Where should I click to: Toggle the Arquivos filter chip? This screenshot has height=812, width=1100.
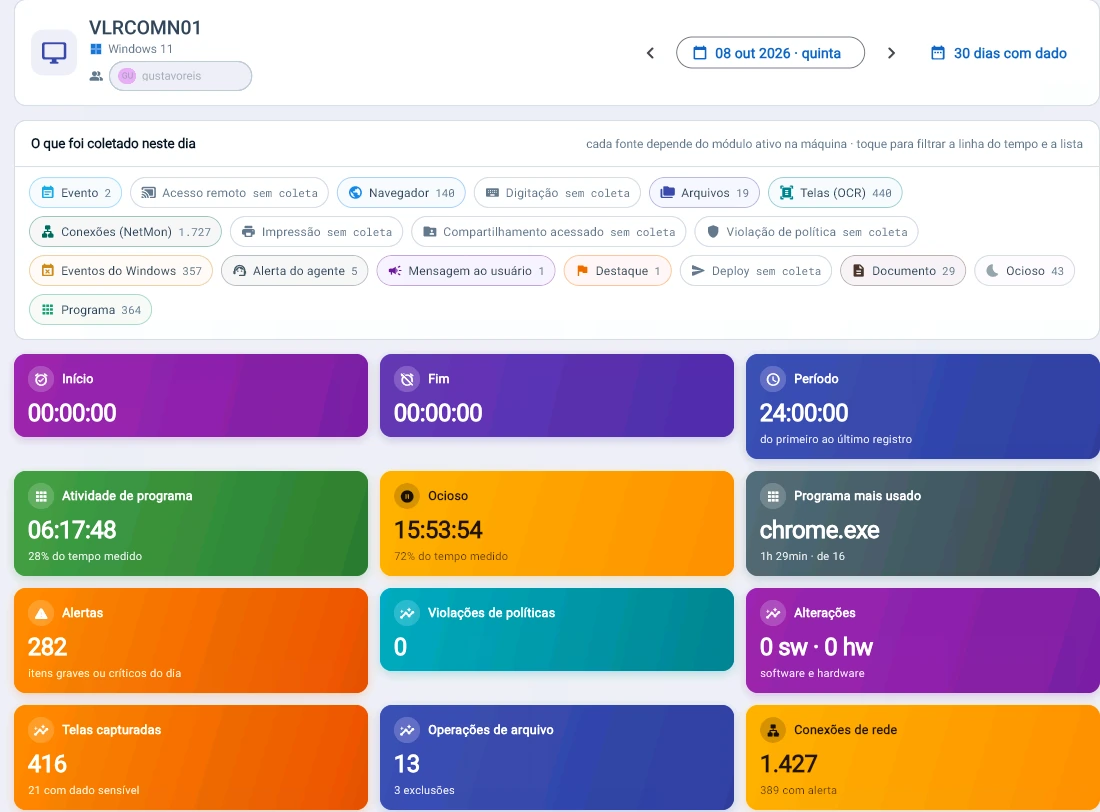704,193
